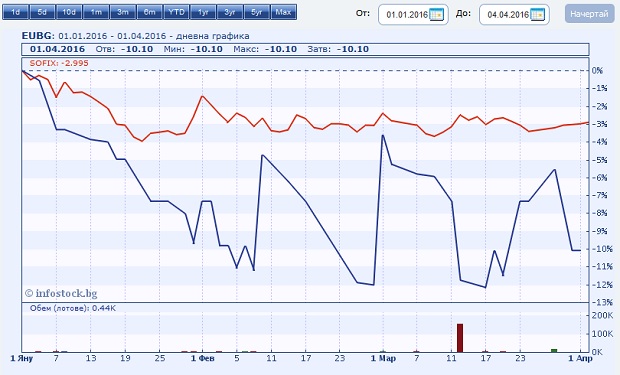Show the 3yr chart range
The height and width of the screenshot is (375, 620).
(230, 12)
